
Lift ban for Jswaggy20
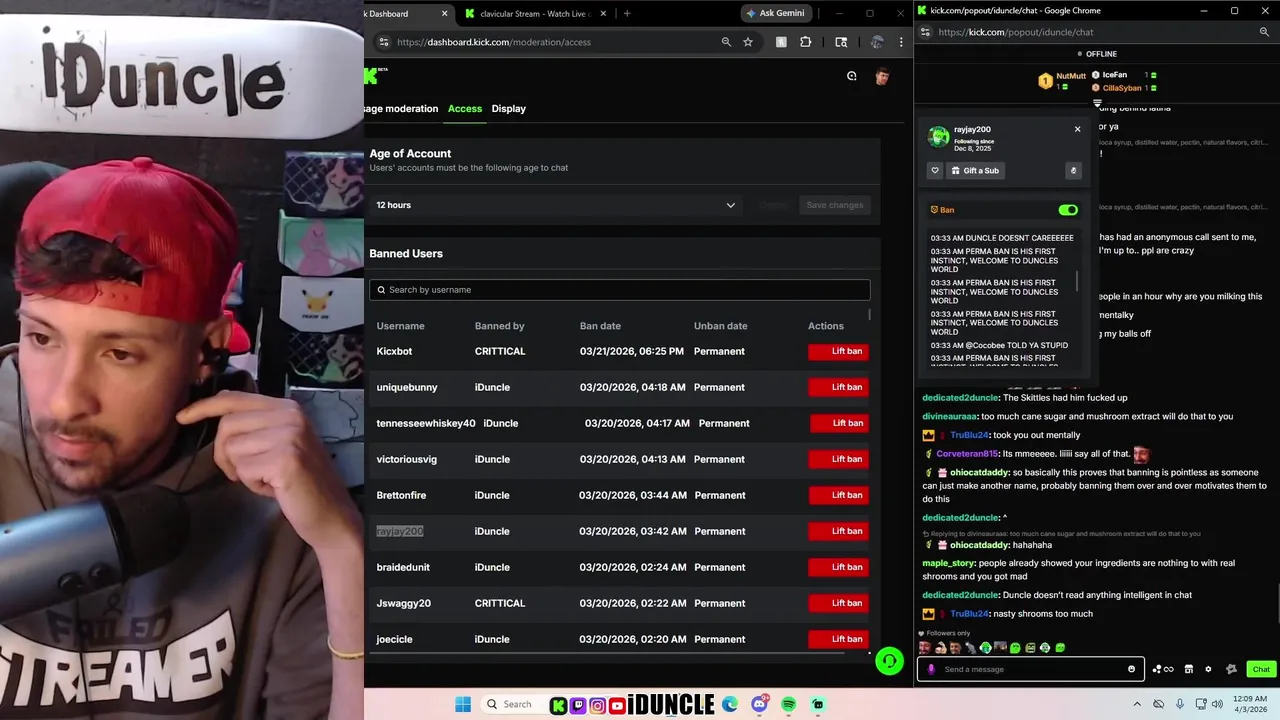click(838, 603)
